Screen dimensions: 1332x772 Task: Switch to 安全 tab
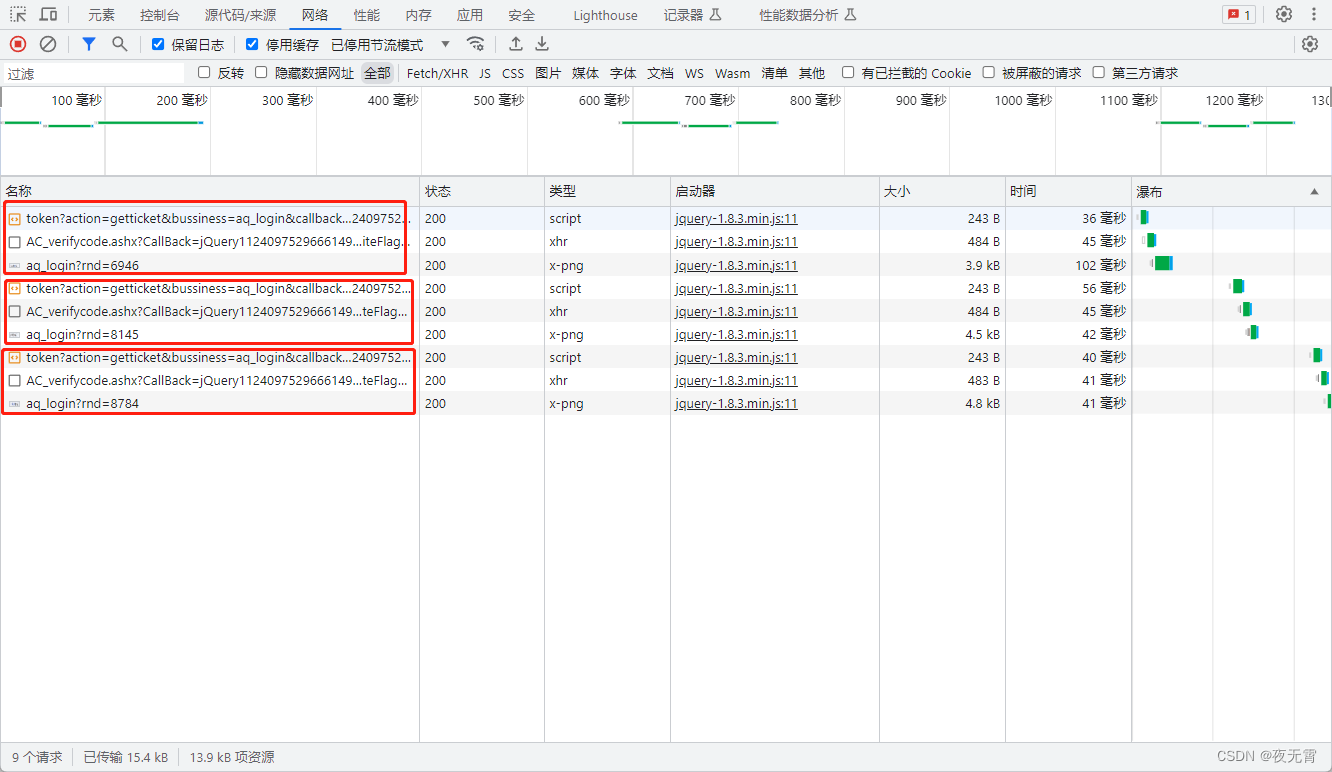521,15
